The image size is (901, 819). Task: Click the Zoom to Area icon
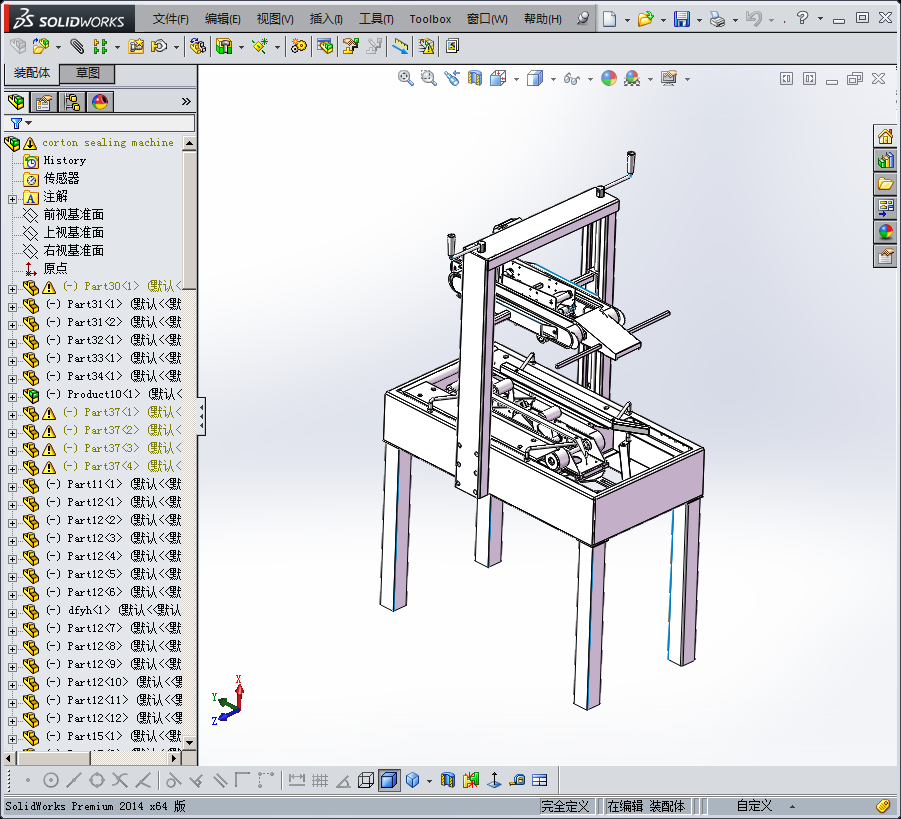point(429,78)
